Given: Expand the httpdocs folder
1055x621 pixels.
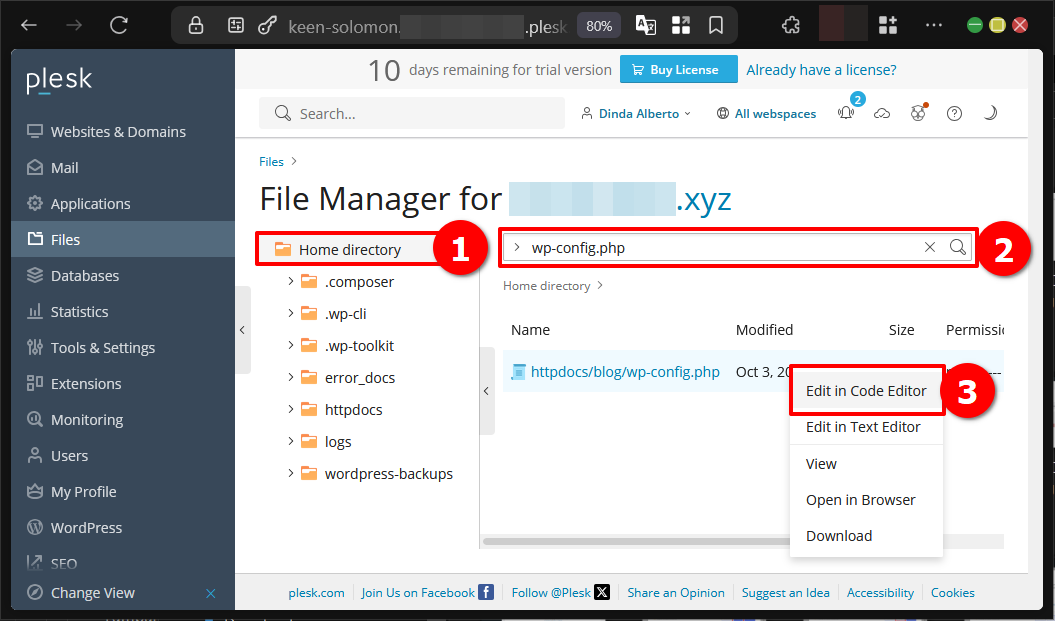Looking at the screenshot, I should pyautogui.click(x=290, y=409).
